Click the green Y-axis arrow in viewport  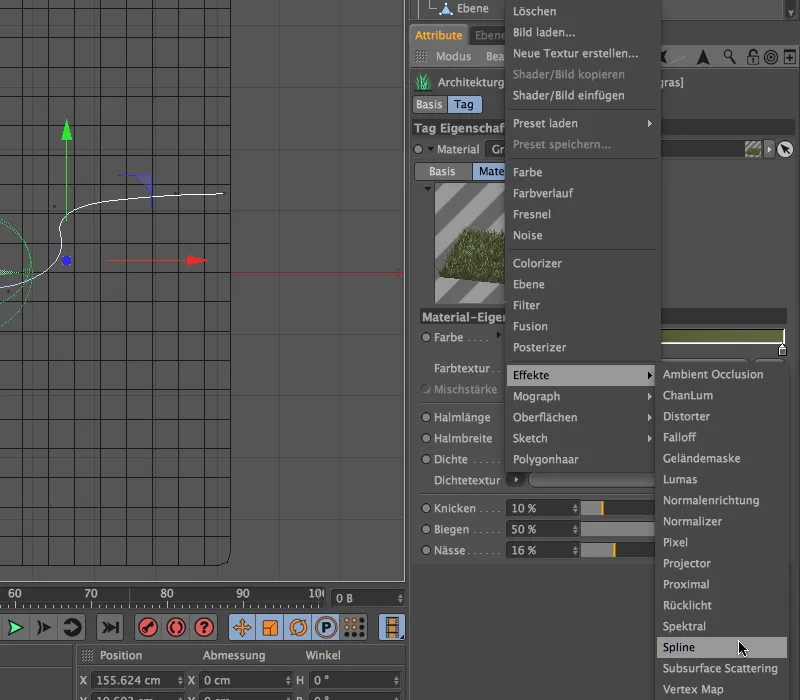click(66, 130)
